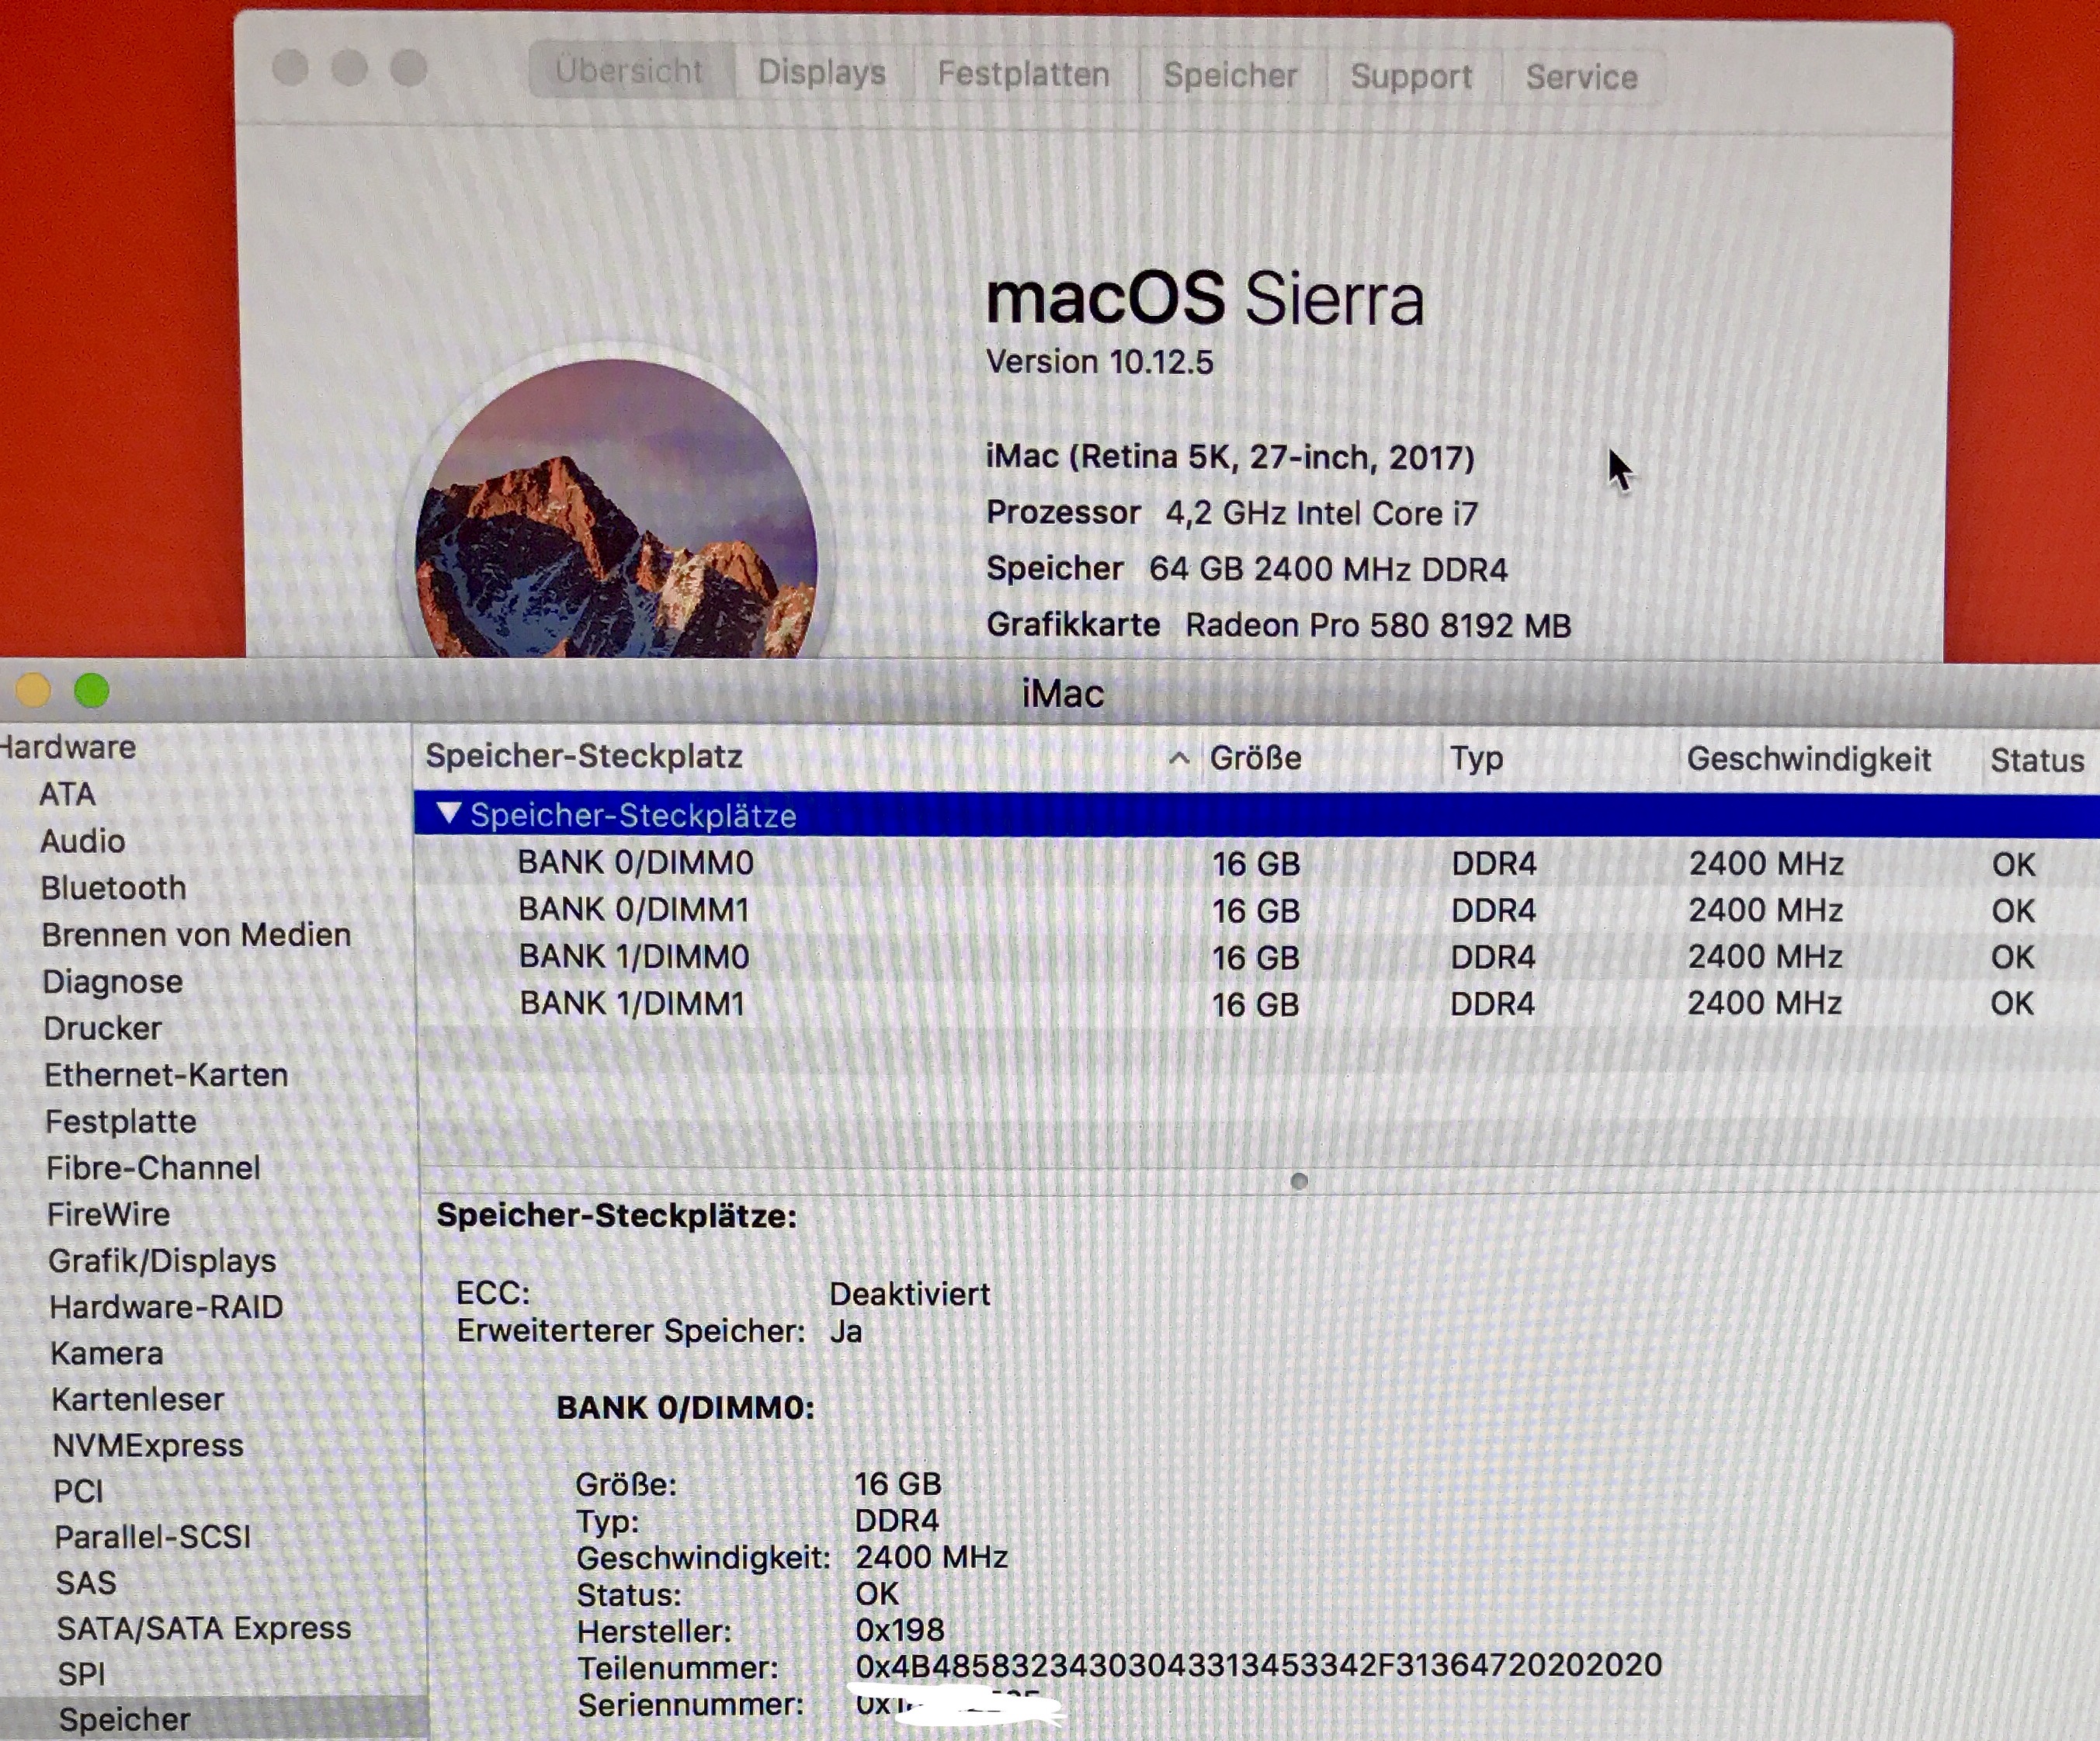Screen dimensions: 2100x1741
Task: Select the Speicher tab in About window
Action: point(1230,75)
